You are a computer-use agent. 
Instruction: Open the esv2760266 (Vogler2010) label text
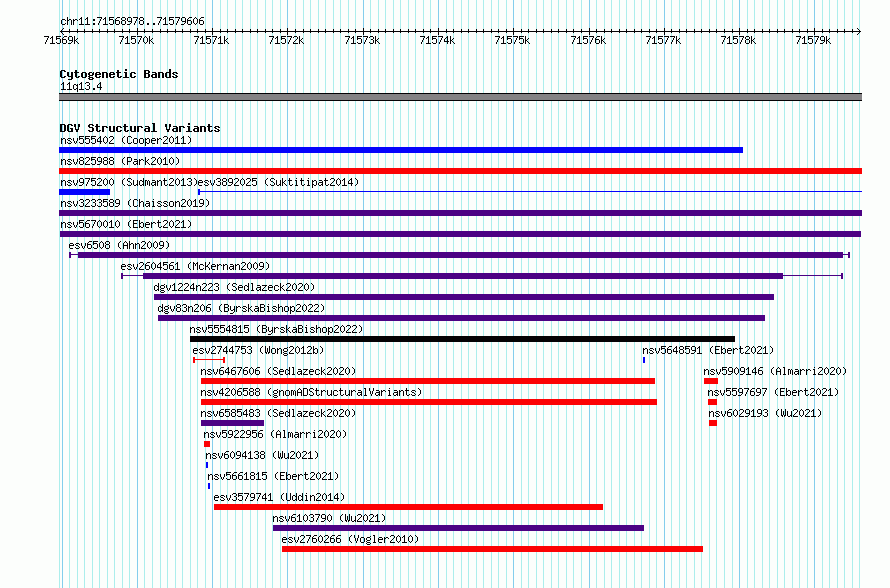[350, 539]
